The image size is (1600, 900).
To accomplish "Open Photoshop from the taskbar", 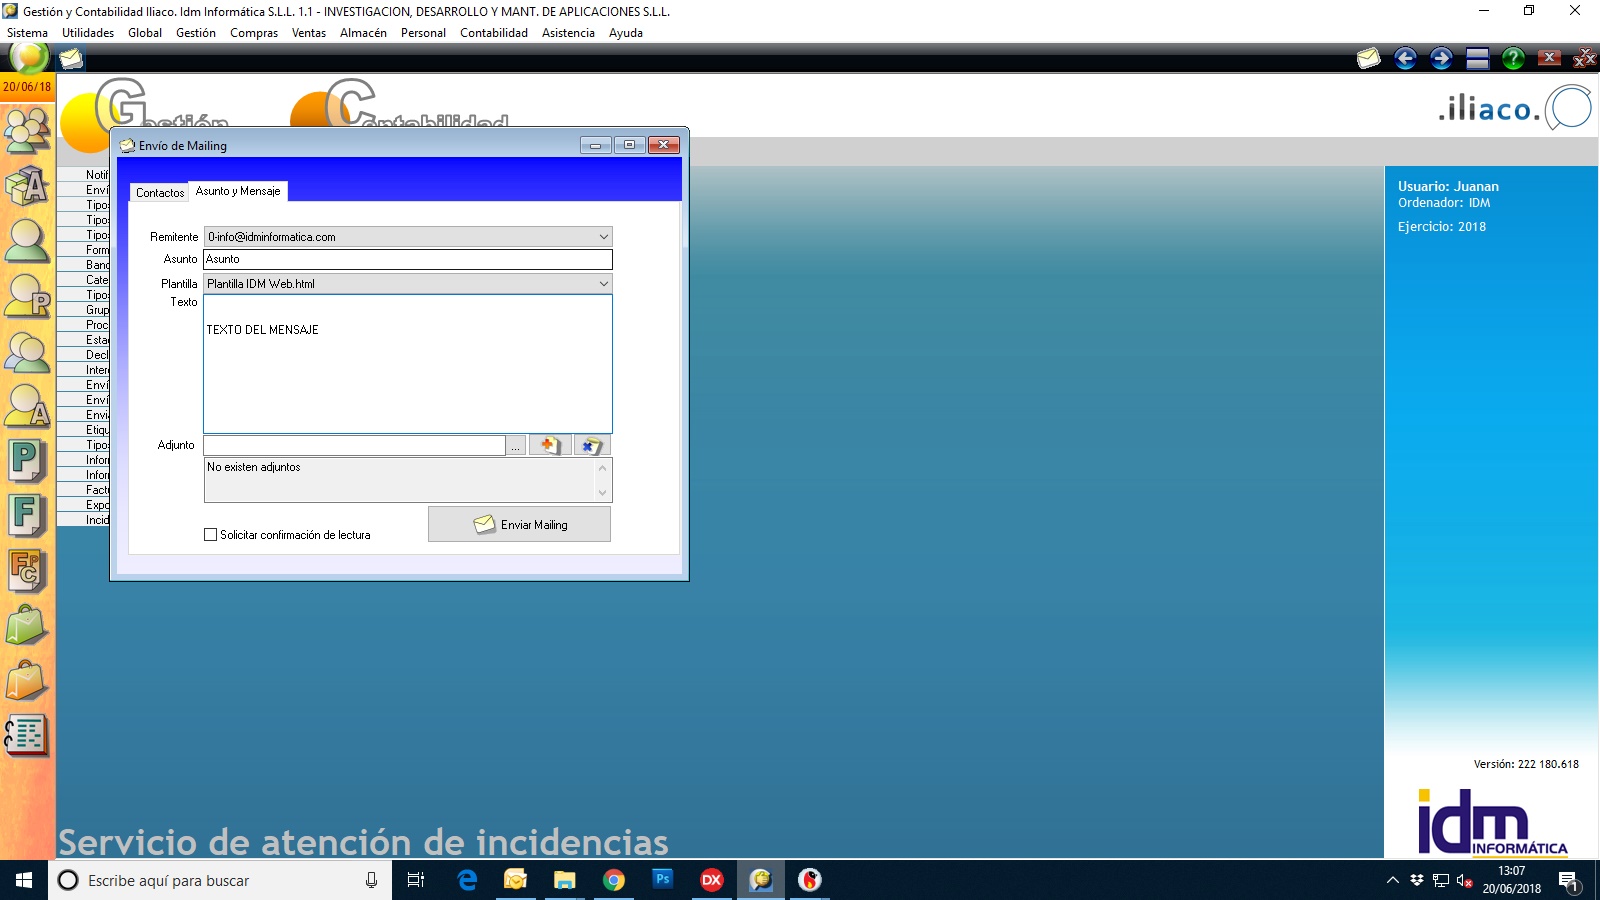I will coord(662,880).
